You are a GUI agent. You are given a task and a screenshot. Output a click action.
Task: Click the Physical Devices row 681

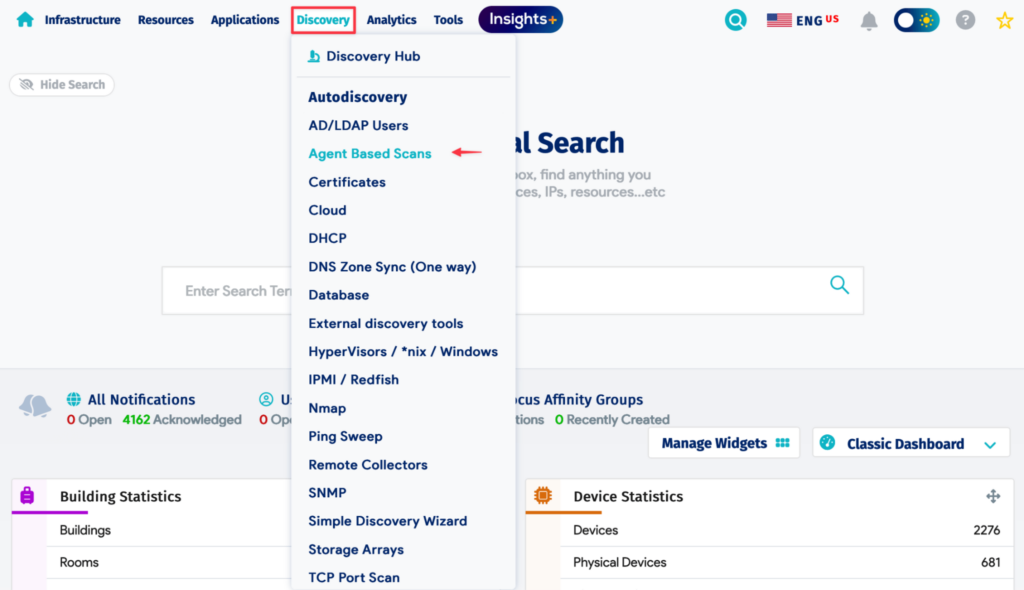point(786,563)
